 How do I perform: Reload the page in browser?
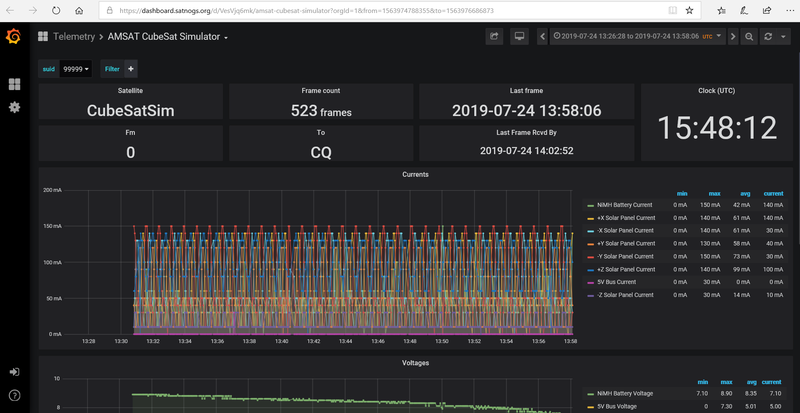point(56,10)
